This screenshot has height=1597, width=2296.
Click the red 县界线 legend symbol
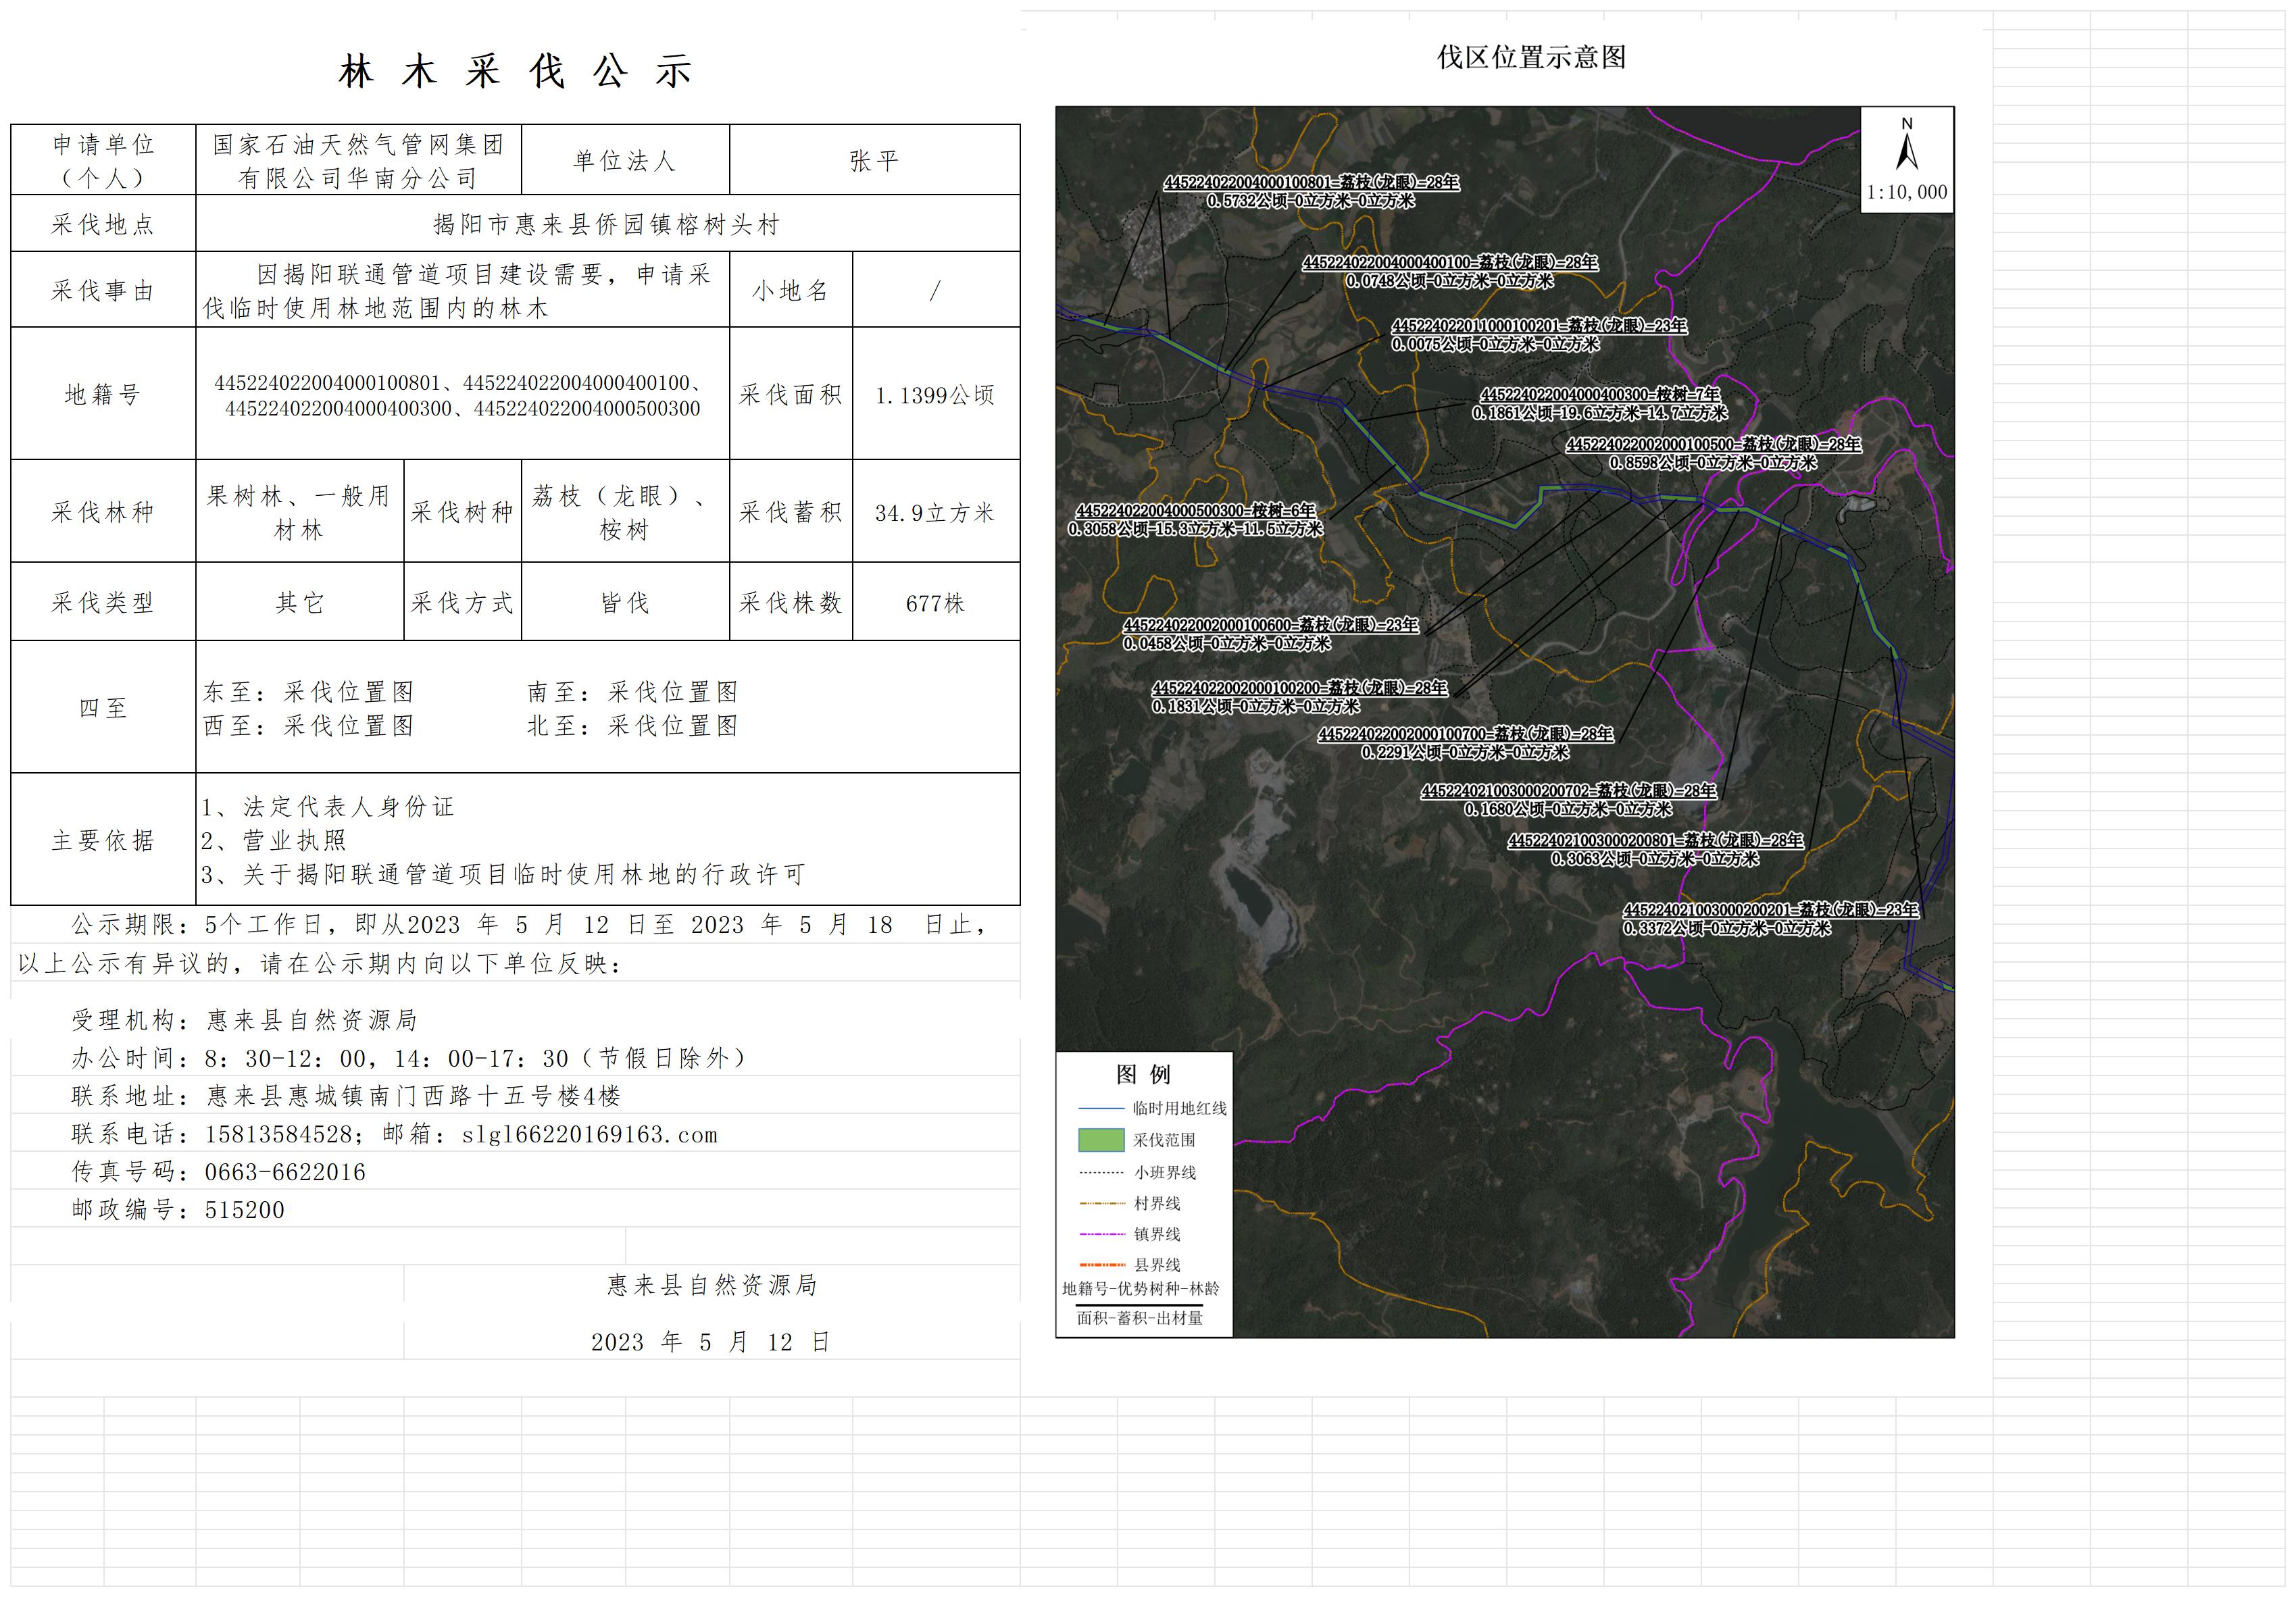pos(1101,1265)
